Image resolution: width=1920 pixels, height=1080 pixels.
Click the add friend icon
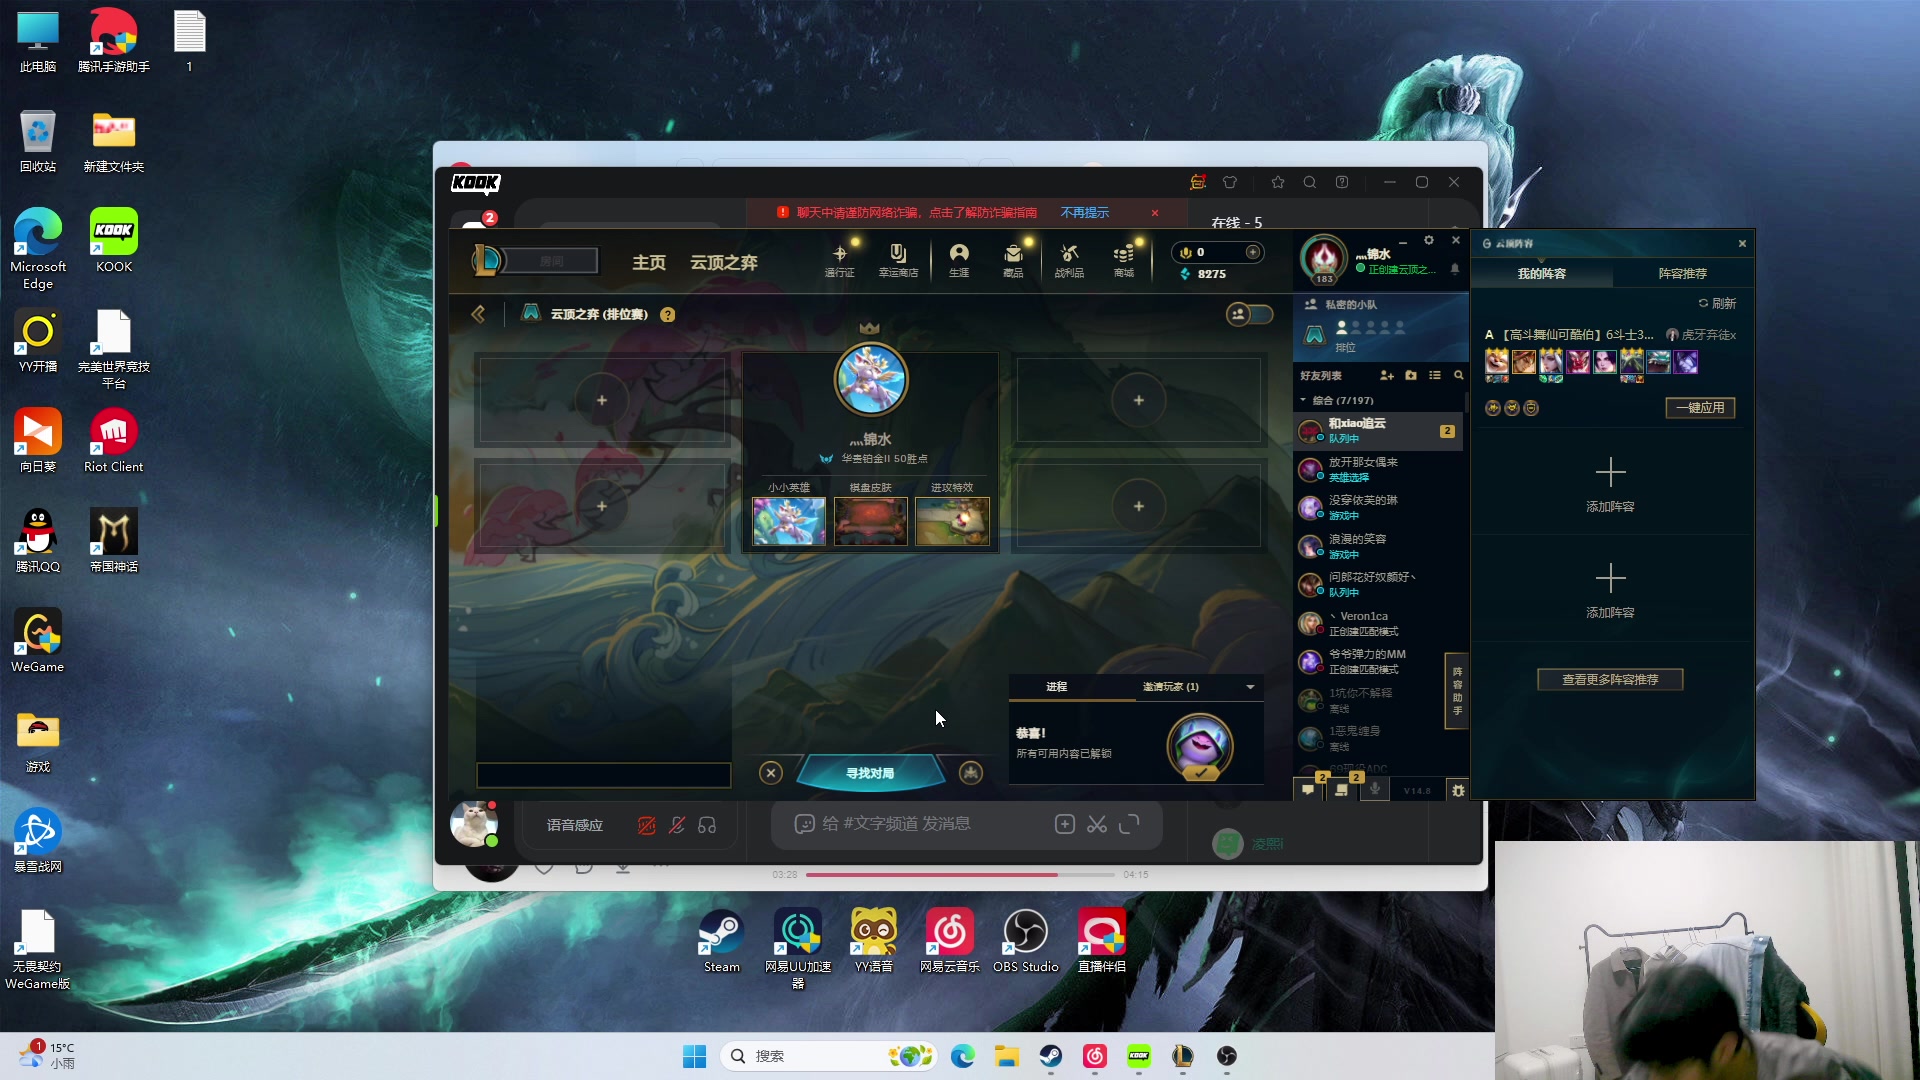tap(1387, 375)
